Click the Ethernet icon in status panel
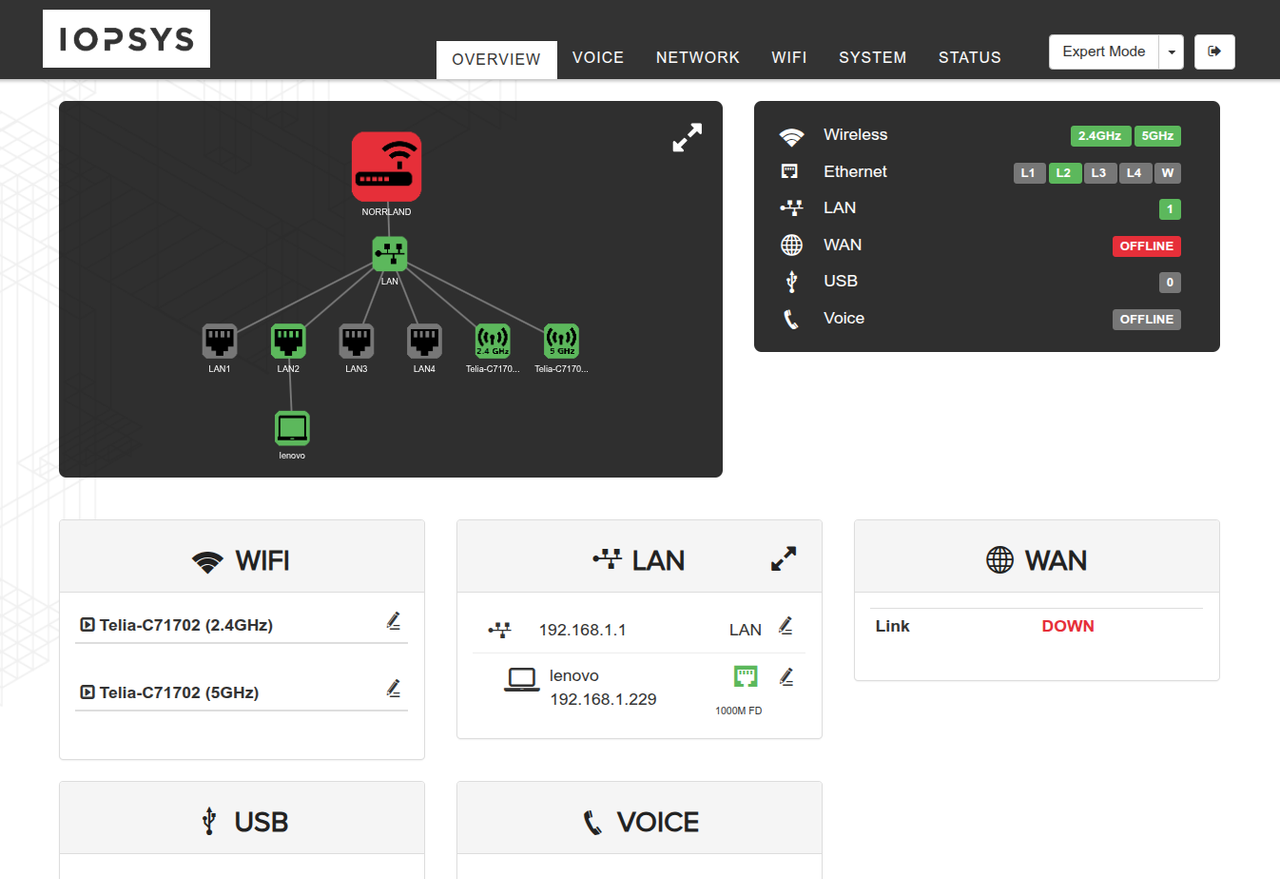Image resolution: width=1280 pixels, height=879 pixels. (x=790, y=172)
